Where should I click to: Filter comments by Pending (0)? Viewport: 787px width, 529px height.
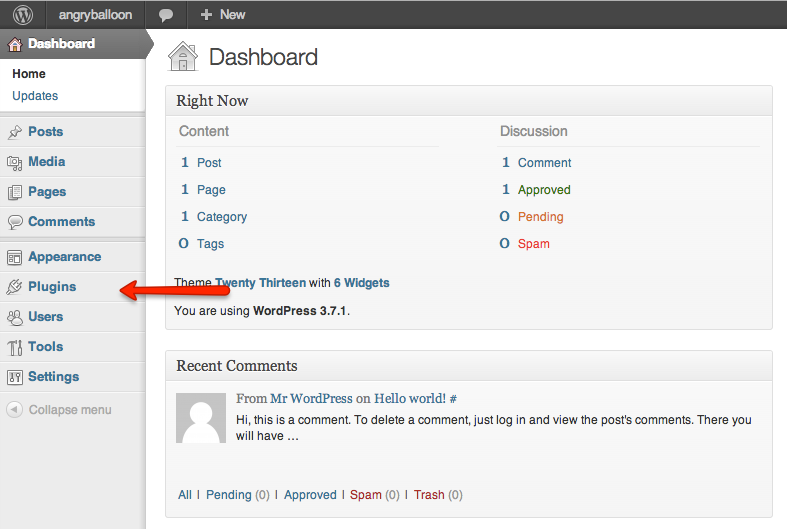[238, 495]
